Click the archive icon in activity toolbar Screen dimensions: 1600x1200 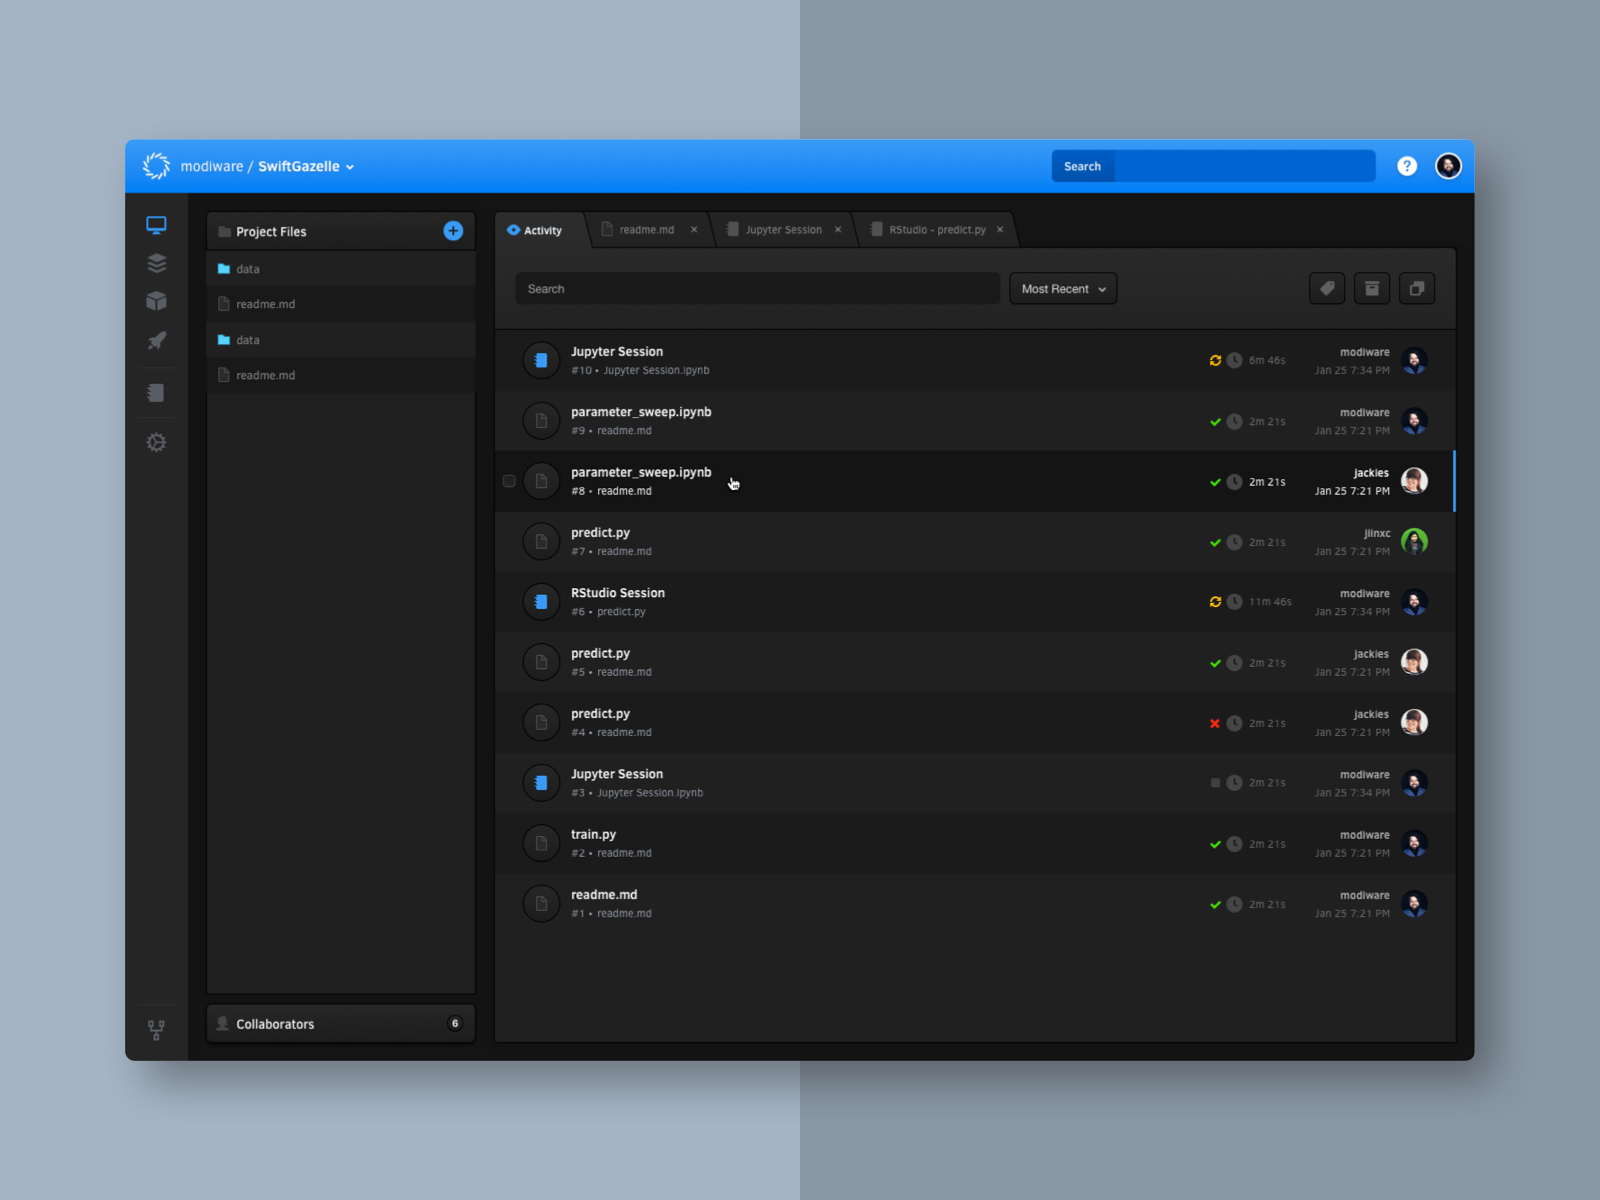(x=1371, y=288)
